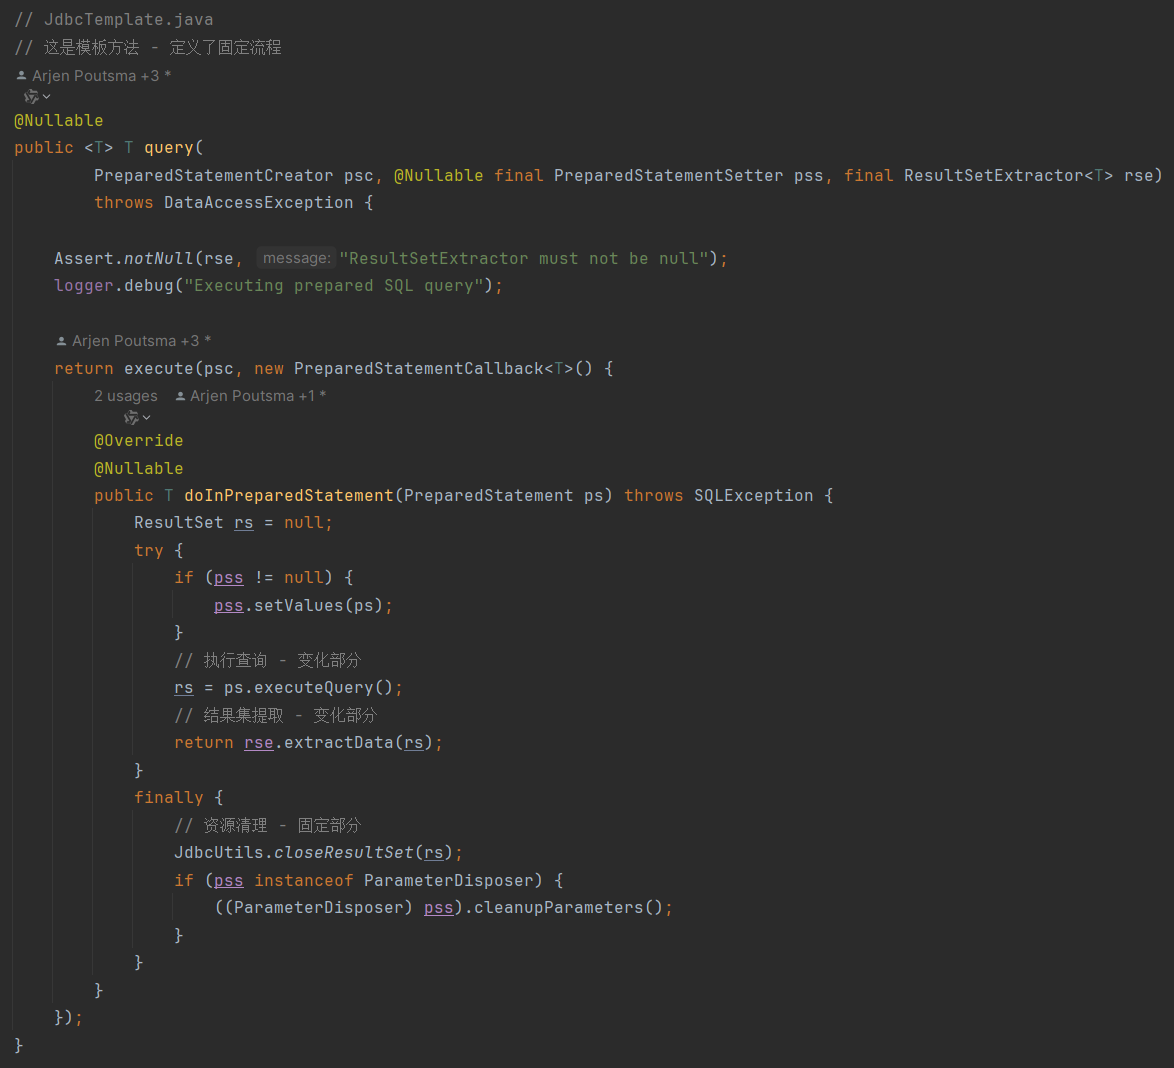Open the 'Arjen Poutsma +3 *' hint above query method
1174x1068 pixels.
click(x=102, y=76)
